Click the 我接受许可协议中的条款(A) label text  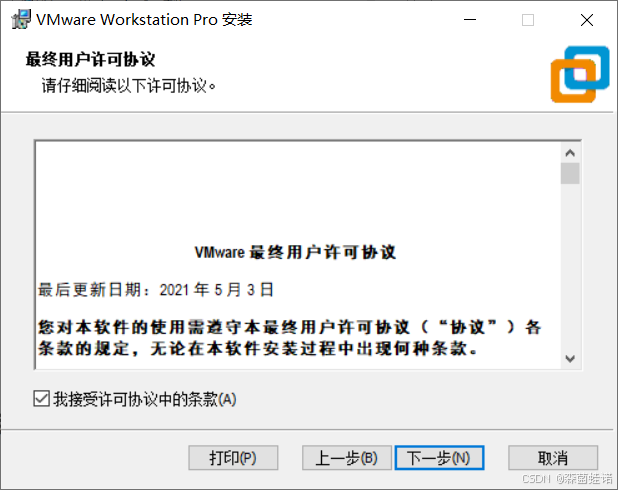[x=145, y=399]
